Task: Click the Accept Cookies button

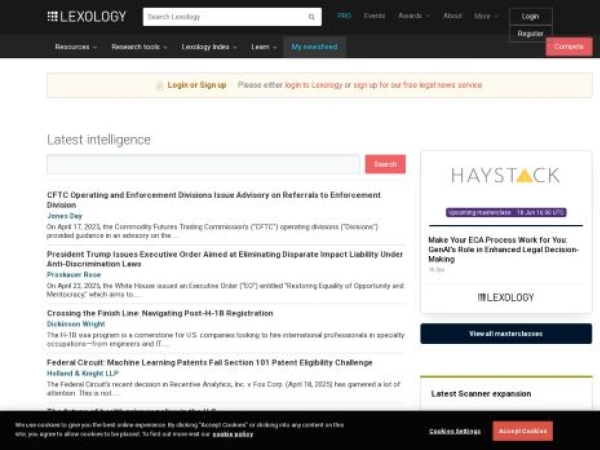Action: coord(522,431)
